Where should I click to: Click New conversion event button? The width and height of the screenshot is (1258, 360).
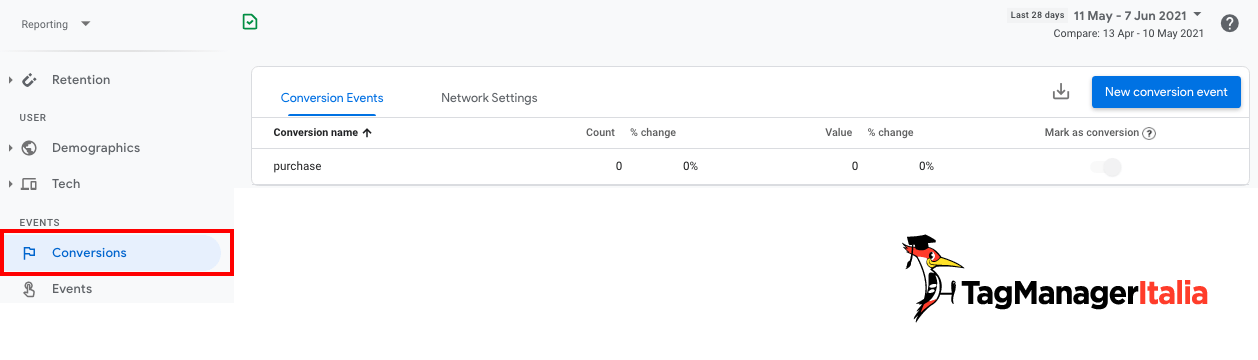(1166, 92)
